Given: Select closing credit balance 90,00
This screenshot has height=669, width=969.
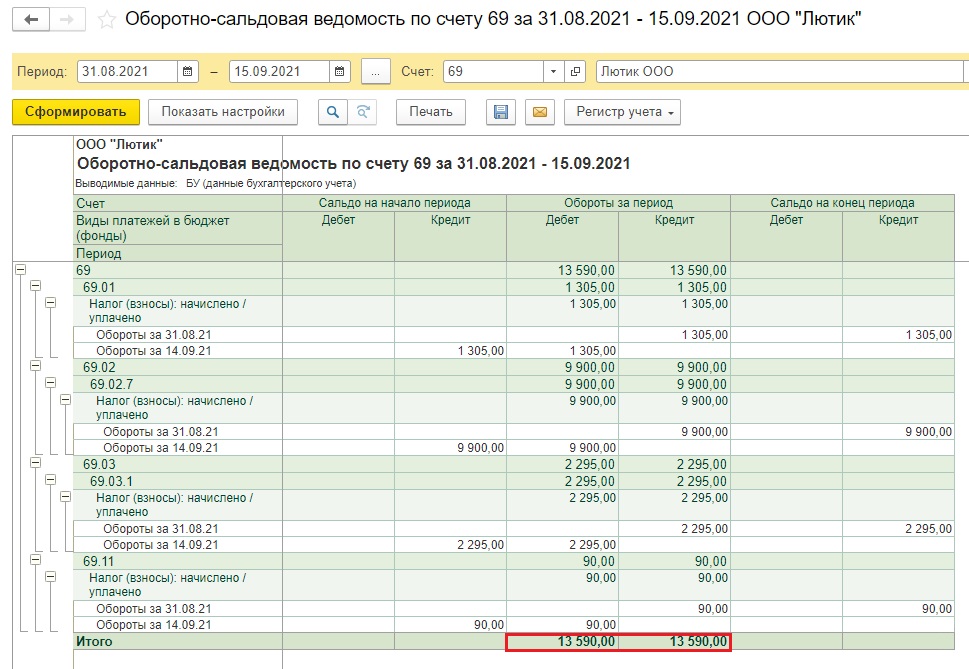Looking at the screenshot, I should click(x=898, y=609).
